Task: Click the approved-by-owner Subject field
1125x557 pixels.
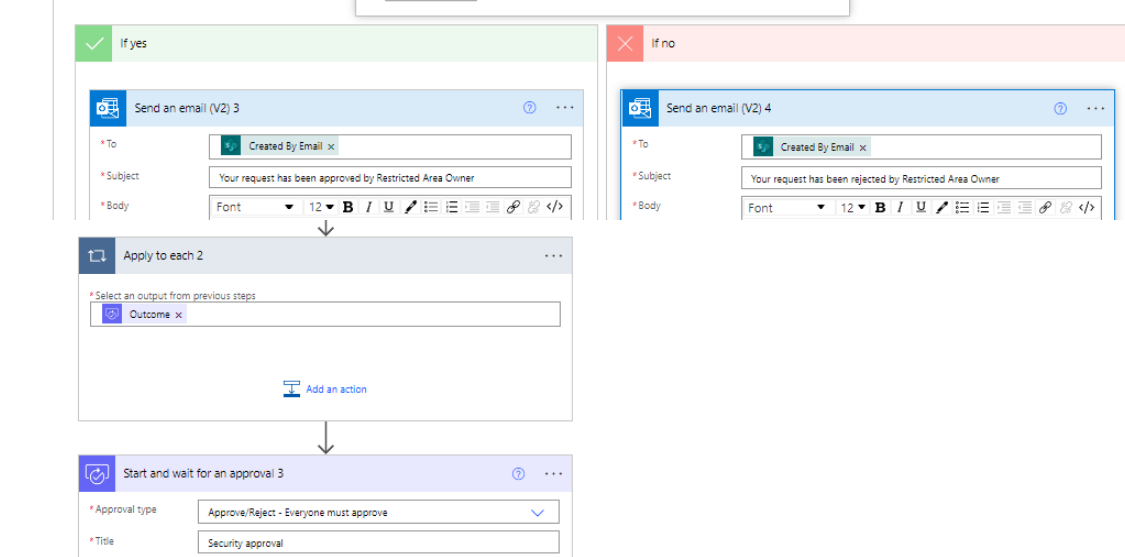Action: tap(391, 177)
